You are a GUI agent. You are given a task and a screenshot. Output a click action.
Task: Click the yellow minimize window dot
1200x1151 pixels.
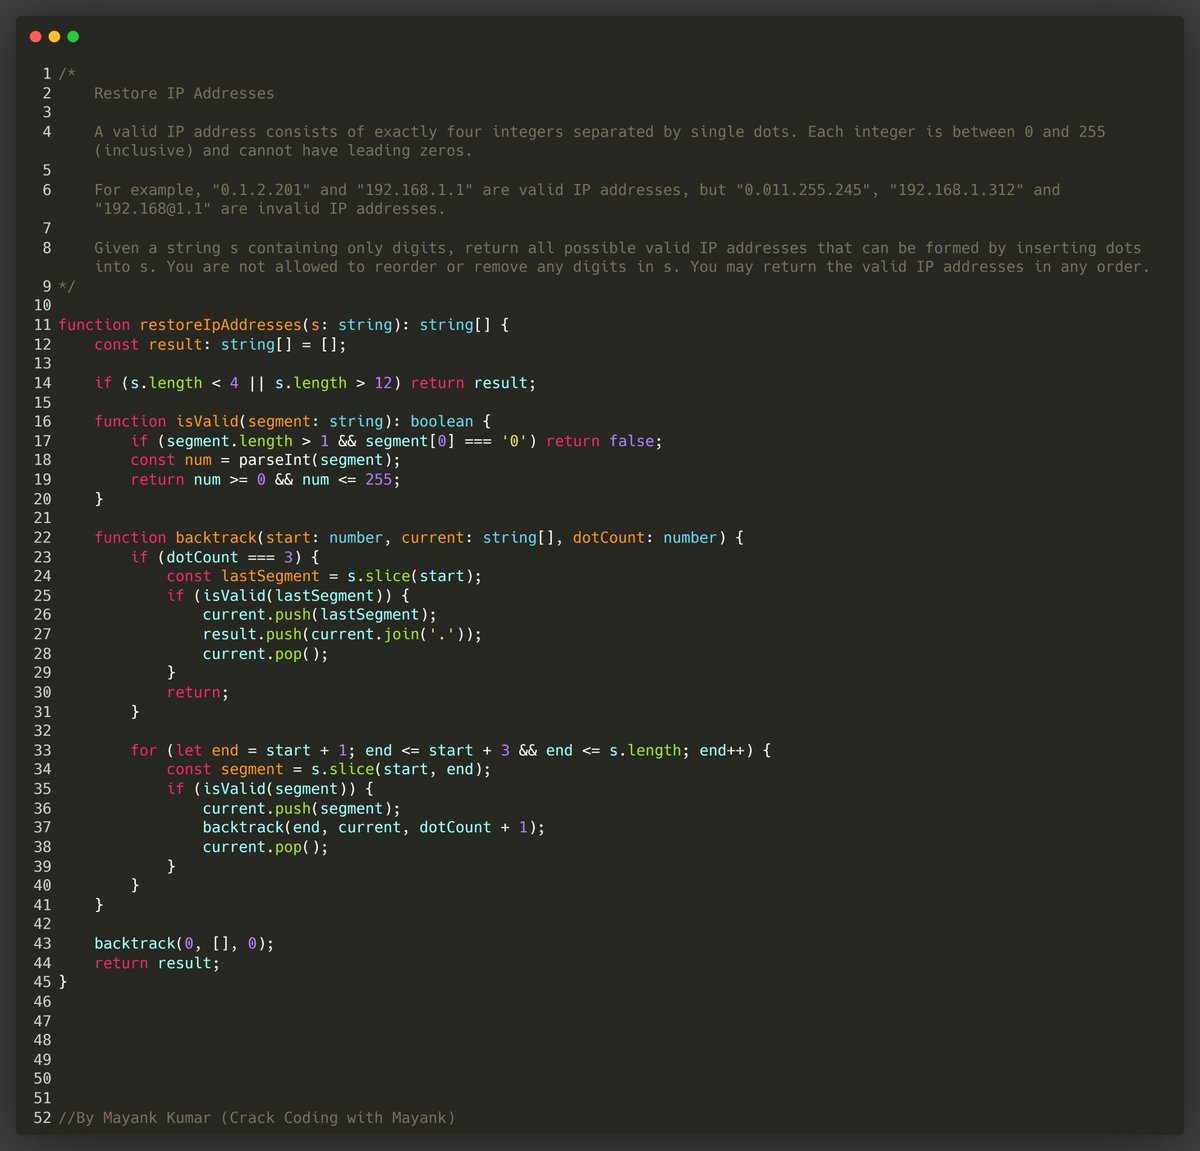click(54, 37)
